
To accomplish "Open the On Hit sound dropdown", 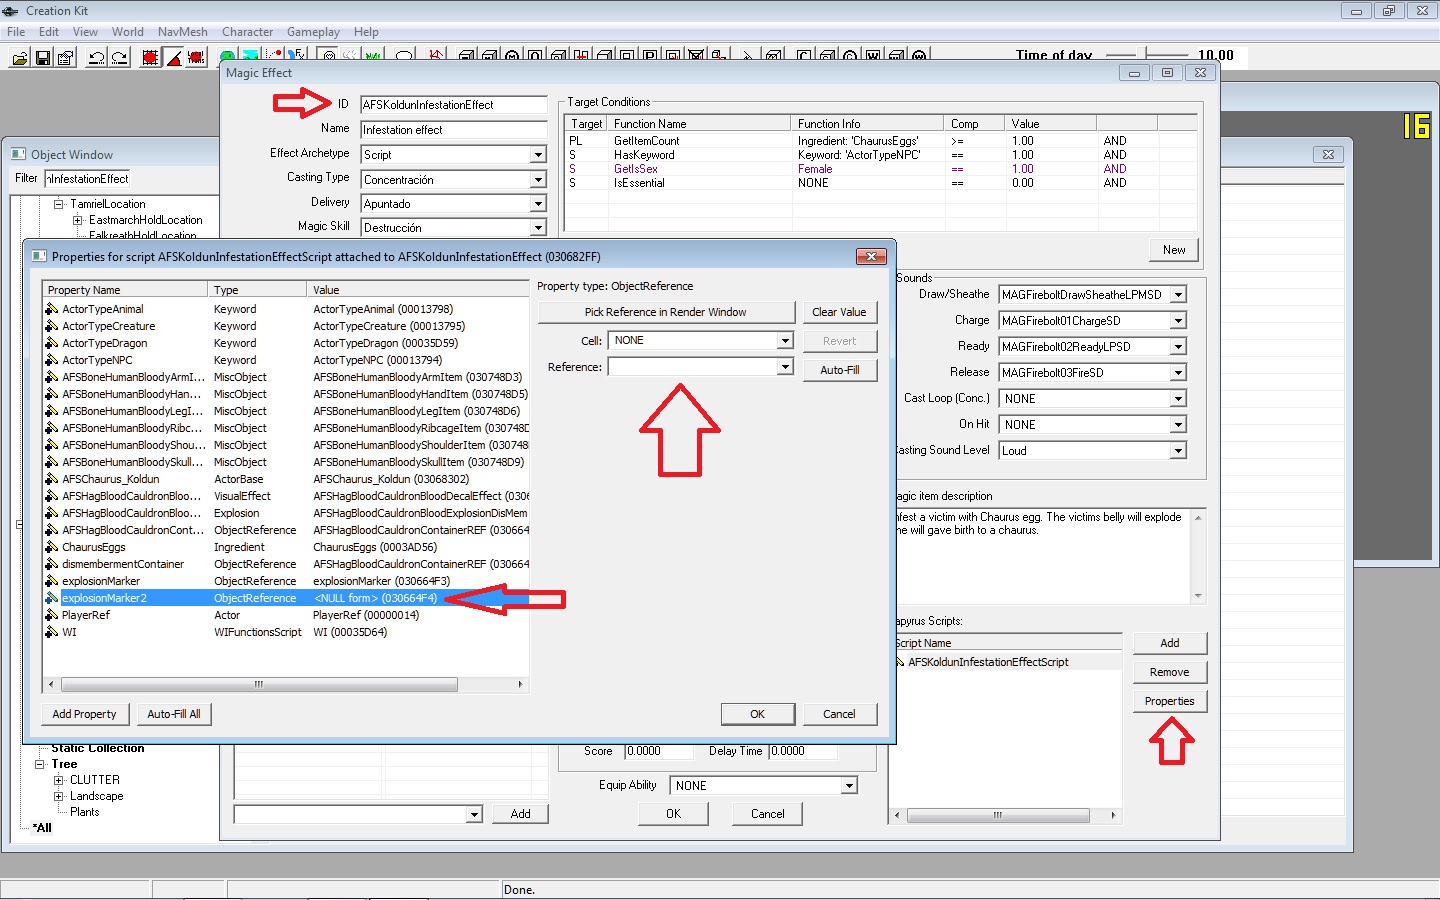I will click(x=1178, y=425).
